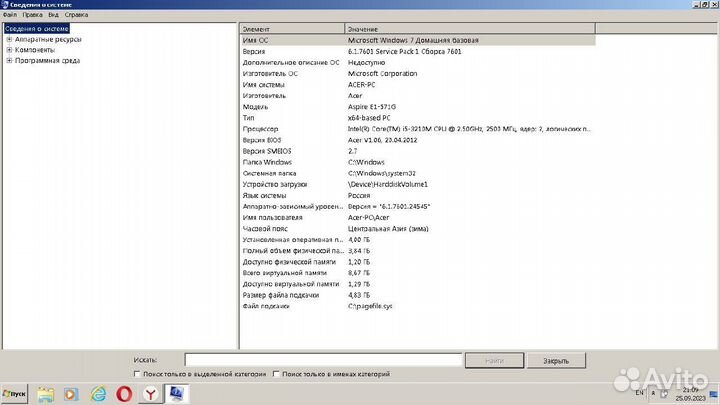Click value C:\Windows\system32
The height and width of the screenshot is (405, 720).
[382, 173]
